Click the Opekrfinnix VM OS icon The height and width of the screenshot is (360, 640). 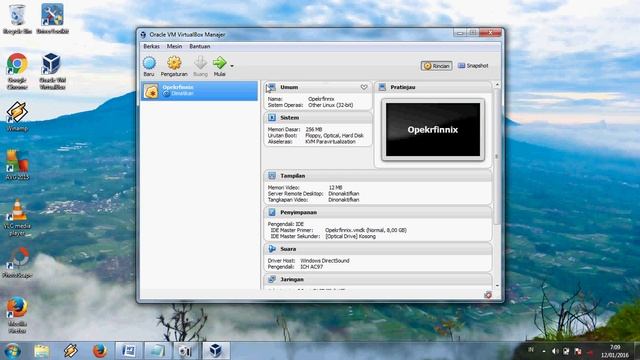point(151,91)
